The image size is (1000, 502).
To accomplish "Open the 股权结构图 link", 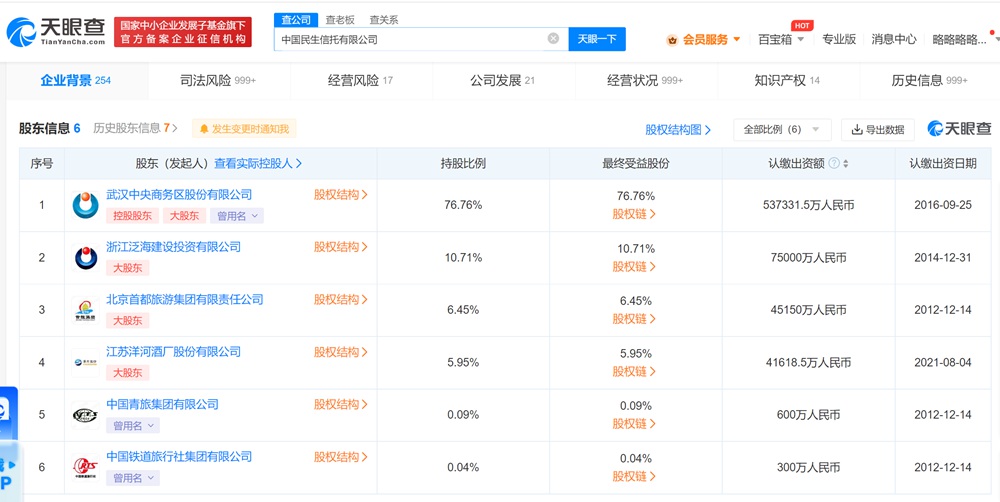I will pyautogui.click(x=678, y=129).
